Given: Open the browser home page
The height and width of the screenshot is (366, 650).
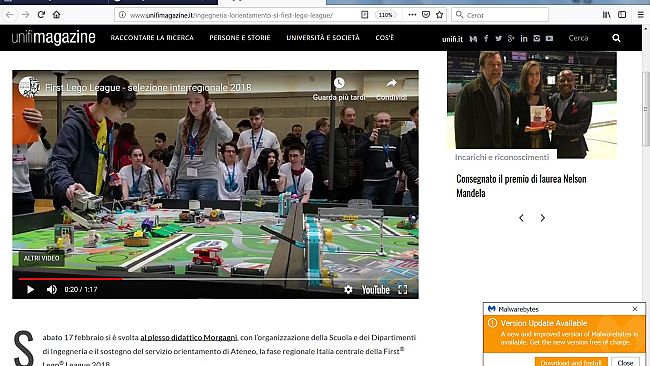Looking at the screenshot, I should [x=56, y=15].
